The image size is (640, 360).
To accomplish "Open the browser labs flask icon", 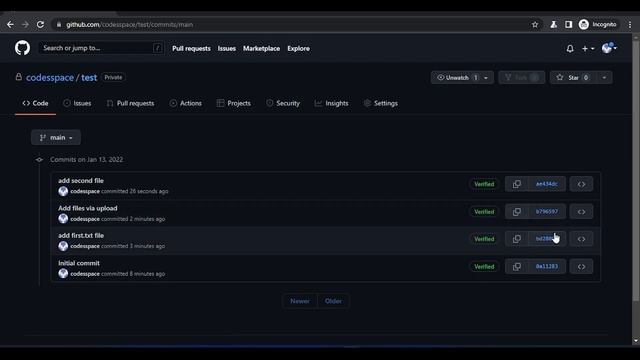I will tap(553, 24).
